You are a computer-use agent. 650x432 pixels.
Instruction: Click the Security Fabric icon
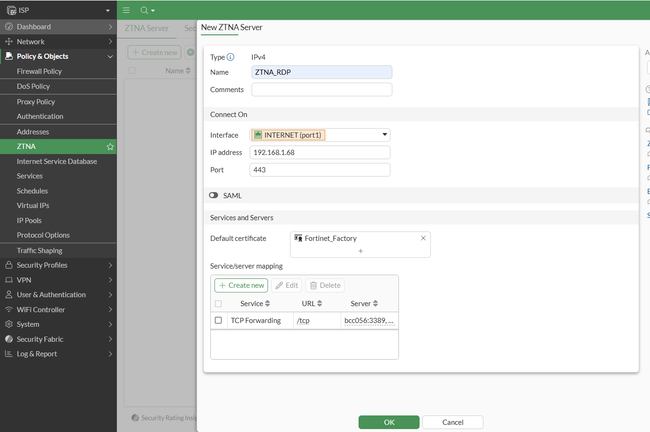(x=9, y=339)
